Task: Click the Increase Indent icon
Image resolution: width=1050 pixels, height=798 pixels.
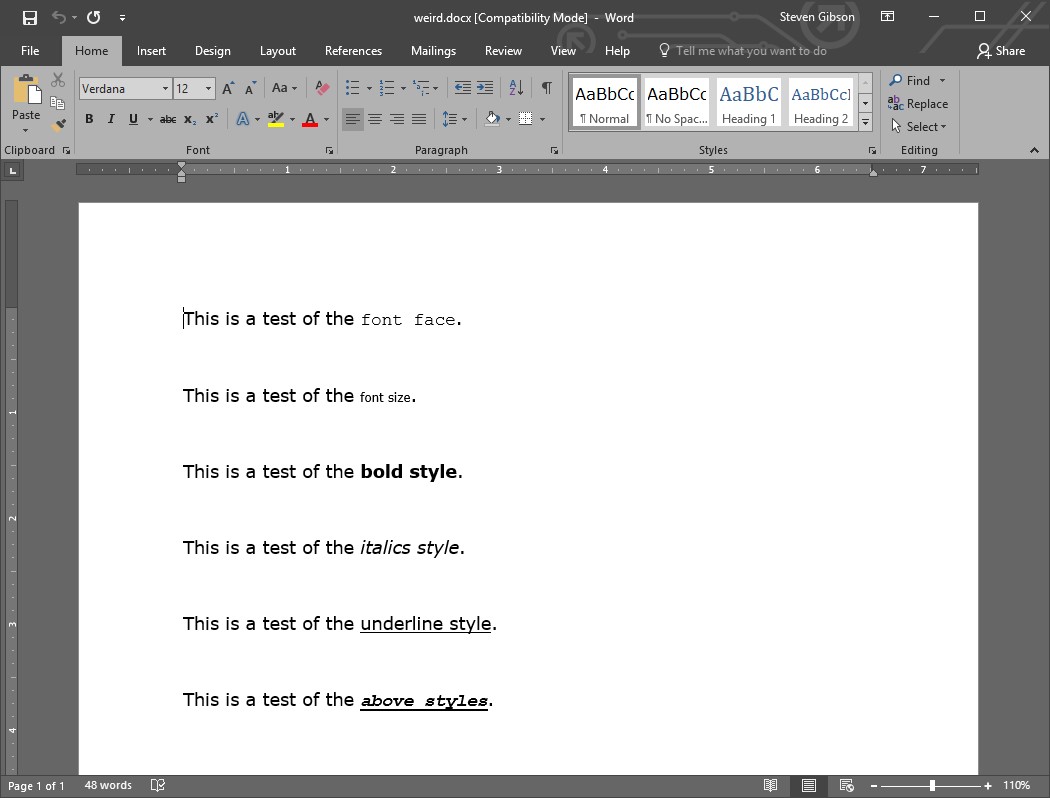Action: tap(485, 88)
